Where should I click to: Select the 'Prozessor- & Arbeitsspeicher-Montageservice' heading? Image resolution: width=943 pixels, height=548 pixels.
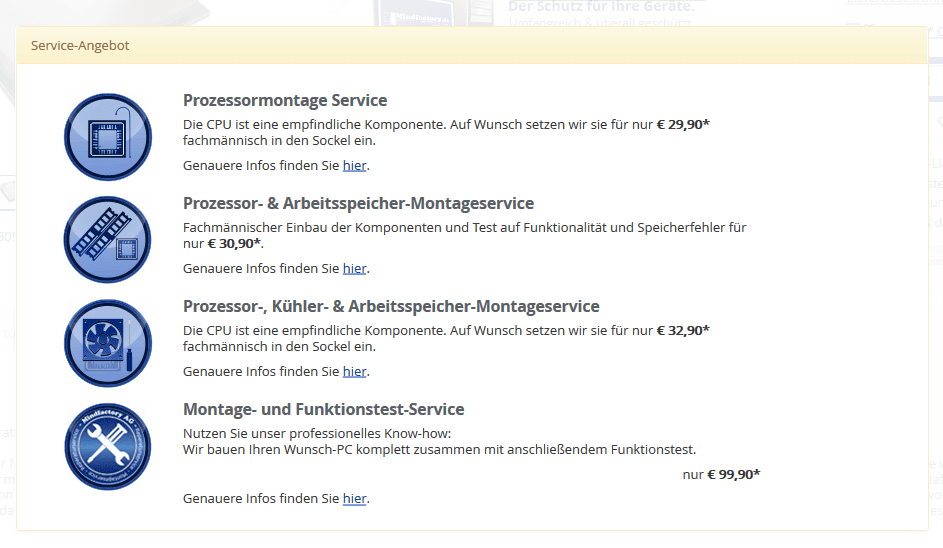(x=358, y=203)
